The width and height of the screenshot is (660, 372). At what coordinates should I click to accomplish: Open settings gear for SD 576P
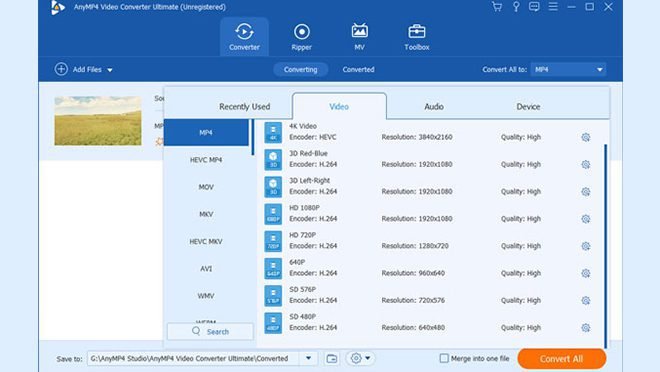click(585, 300)
